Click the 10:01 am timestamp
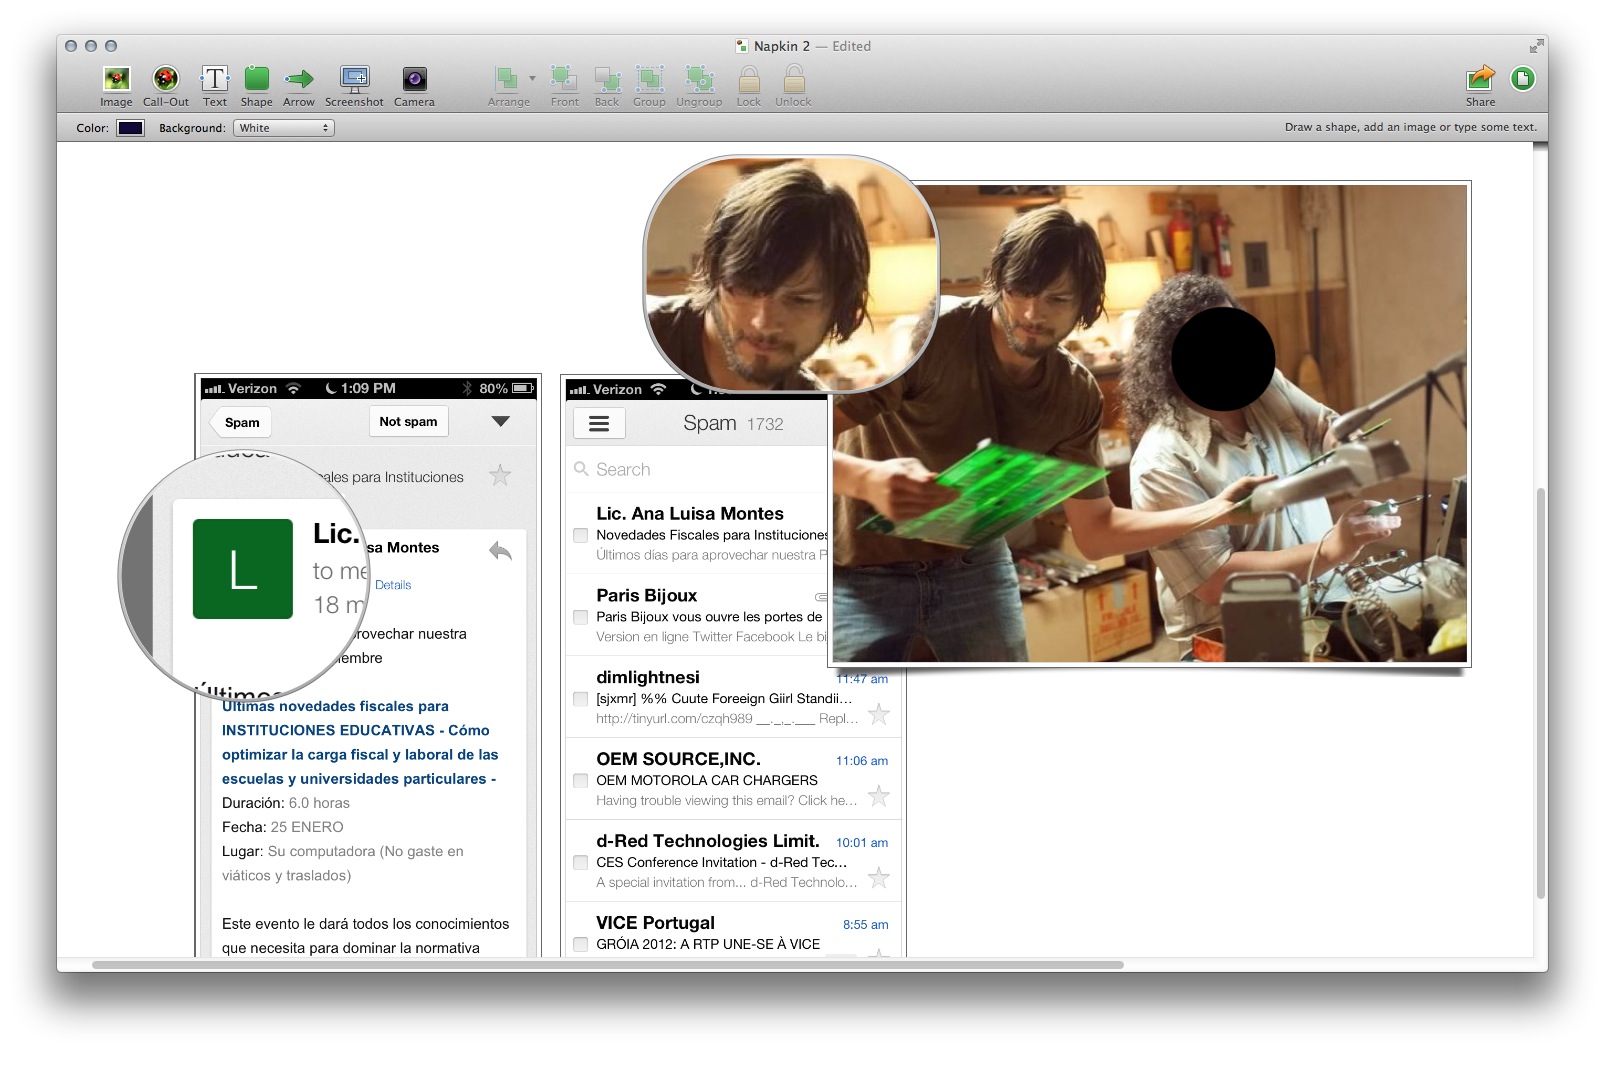The image size is (1605, 1090). tap(862, 843)
